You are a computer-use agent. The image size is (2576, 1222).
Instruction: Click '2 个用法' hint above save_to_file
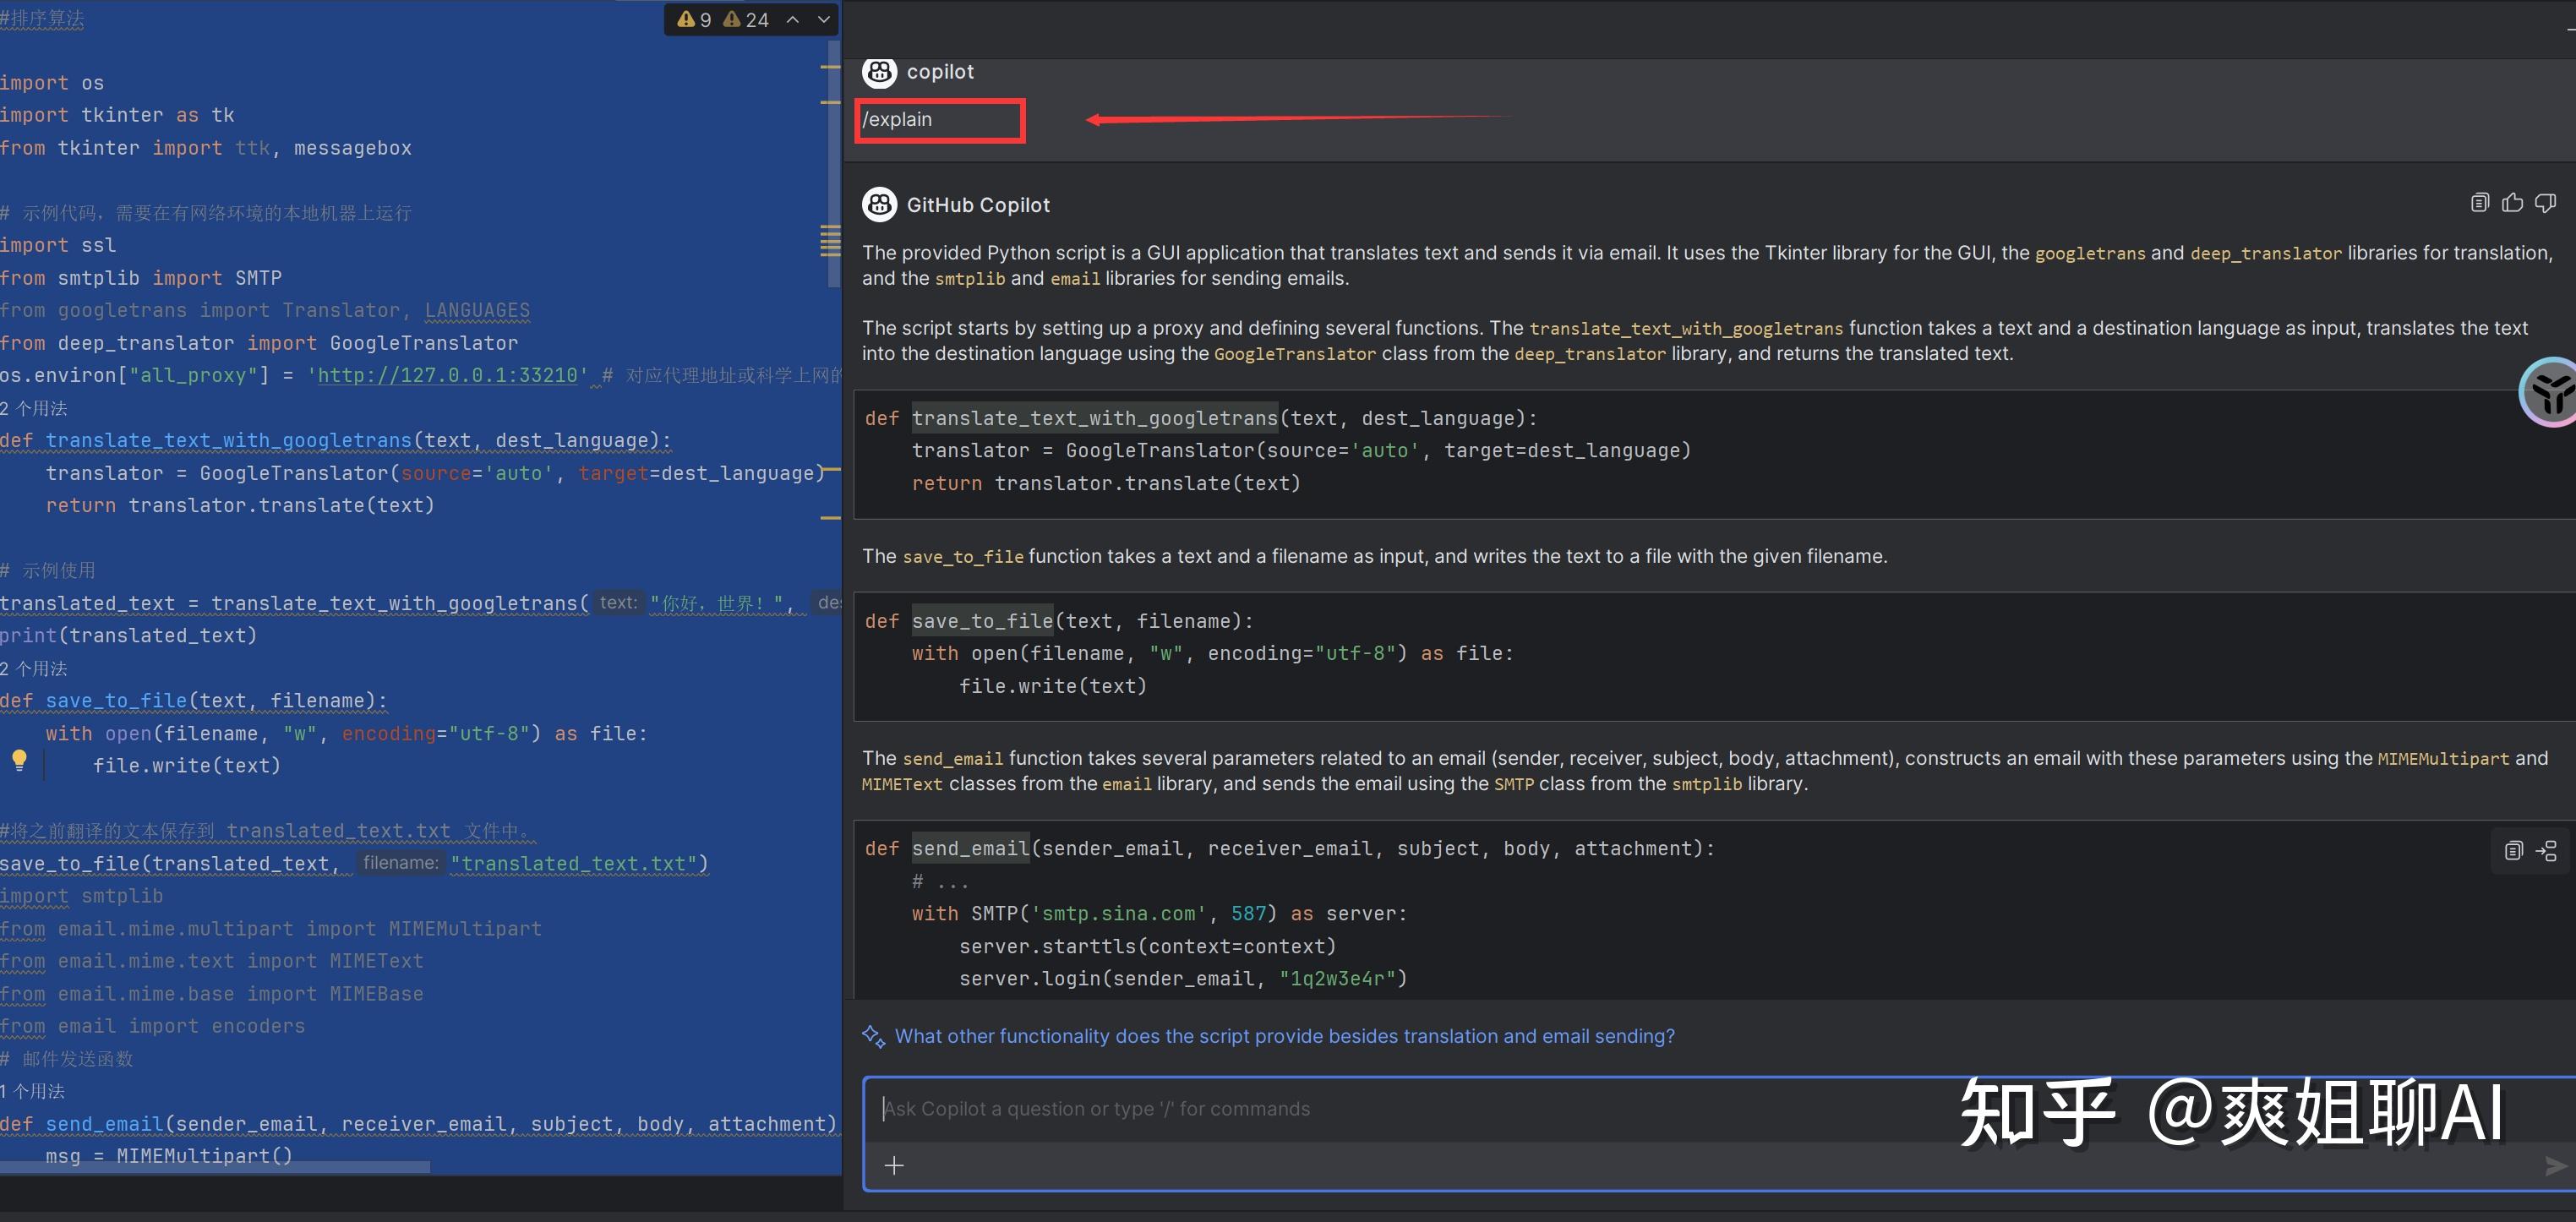pyautogui.click(x=34, y=668)
